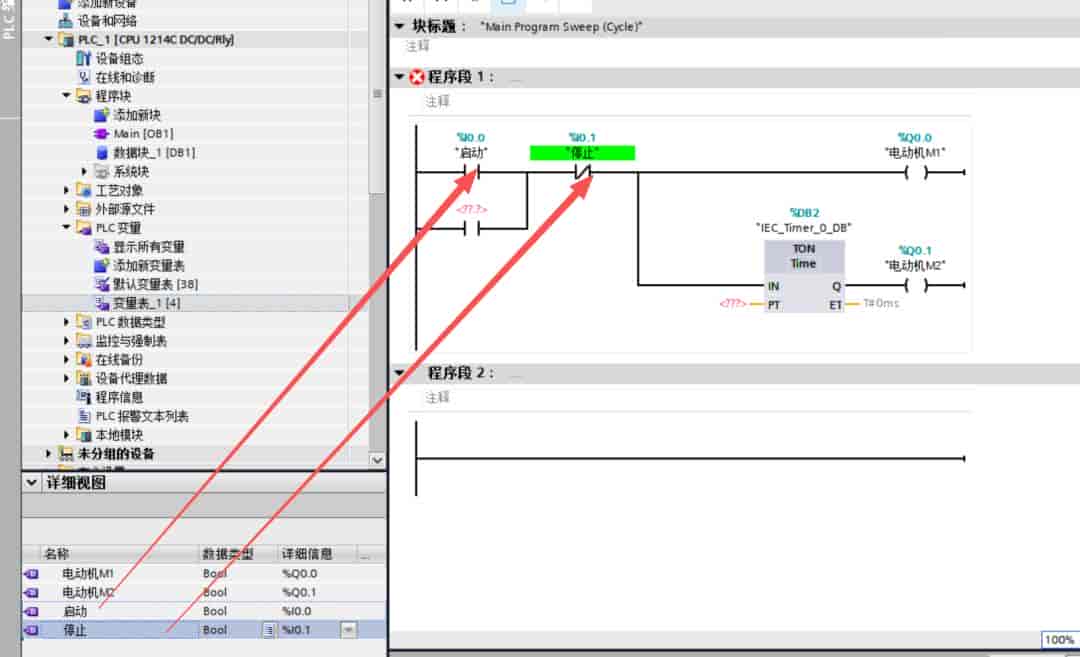The height and width of the screenshot is (657, 1080).
Task: Expand the 在线备份 folder
Action: pyautogui.click(x=66, y=359)
